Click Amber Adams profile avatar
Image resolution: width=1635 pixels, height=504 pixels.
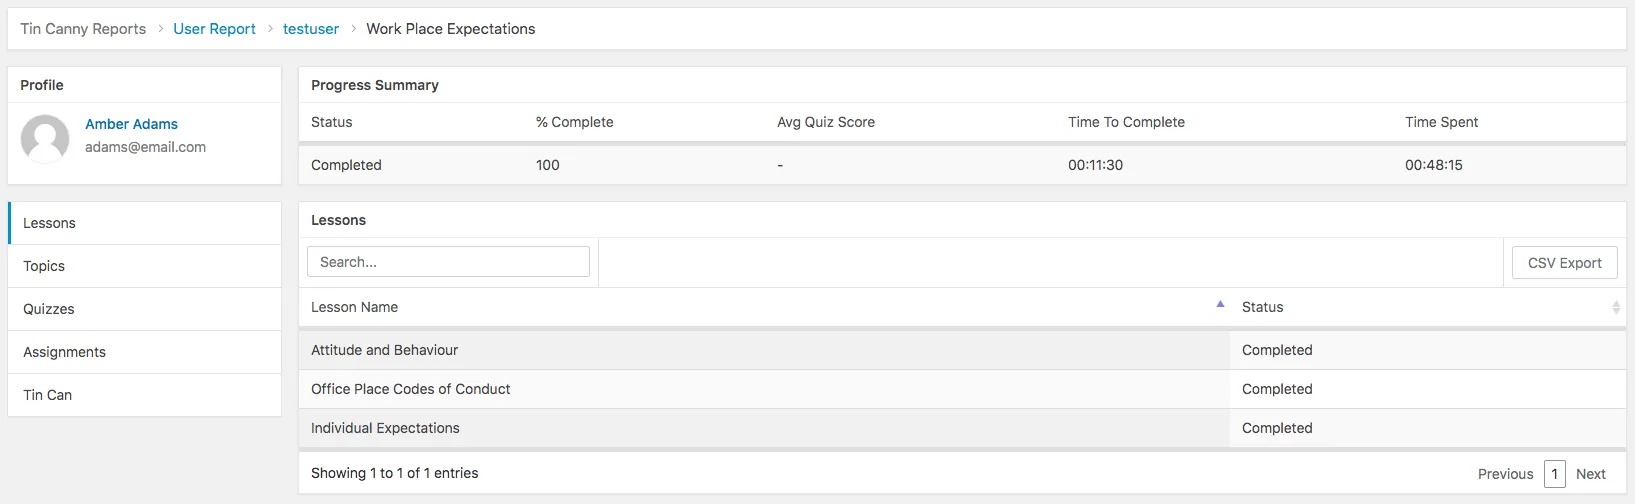coord(45,138)
